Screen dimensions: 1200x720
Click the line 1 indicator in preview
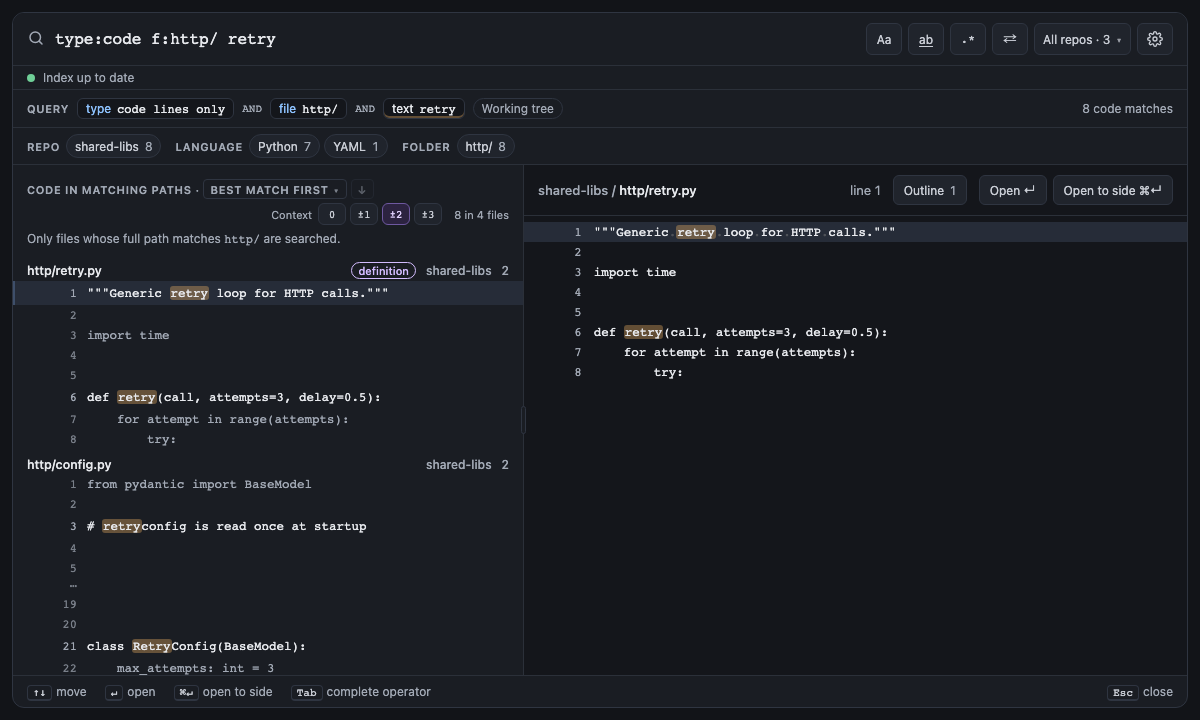coord(865,190)
